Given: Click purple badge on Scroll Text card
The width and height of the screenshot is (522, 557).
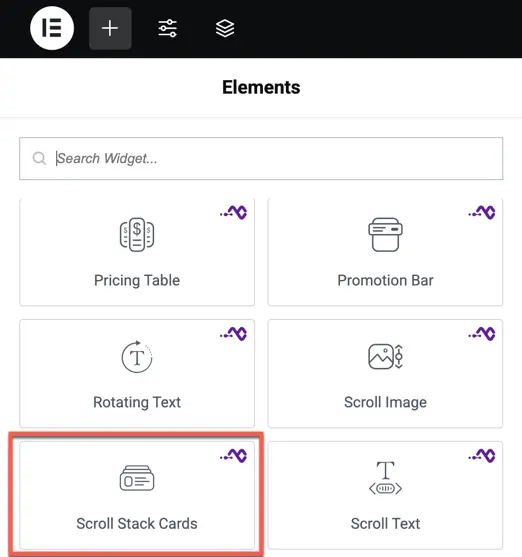Looking at the screenshot, I should point(482,455).
